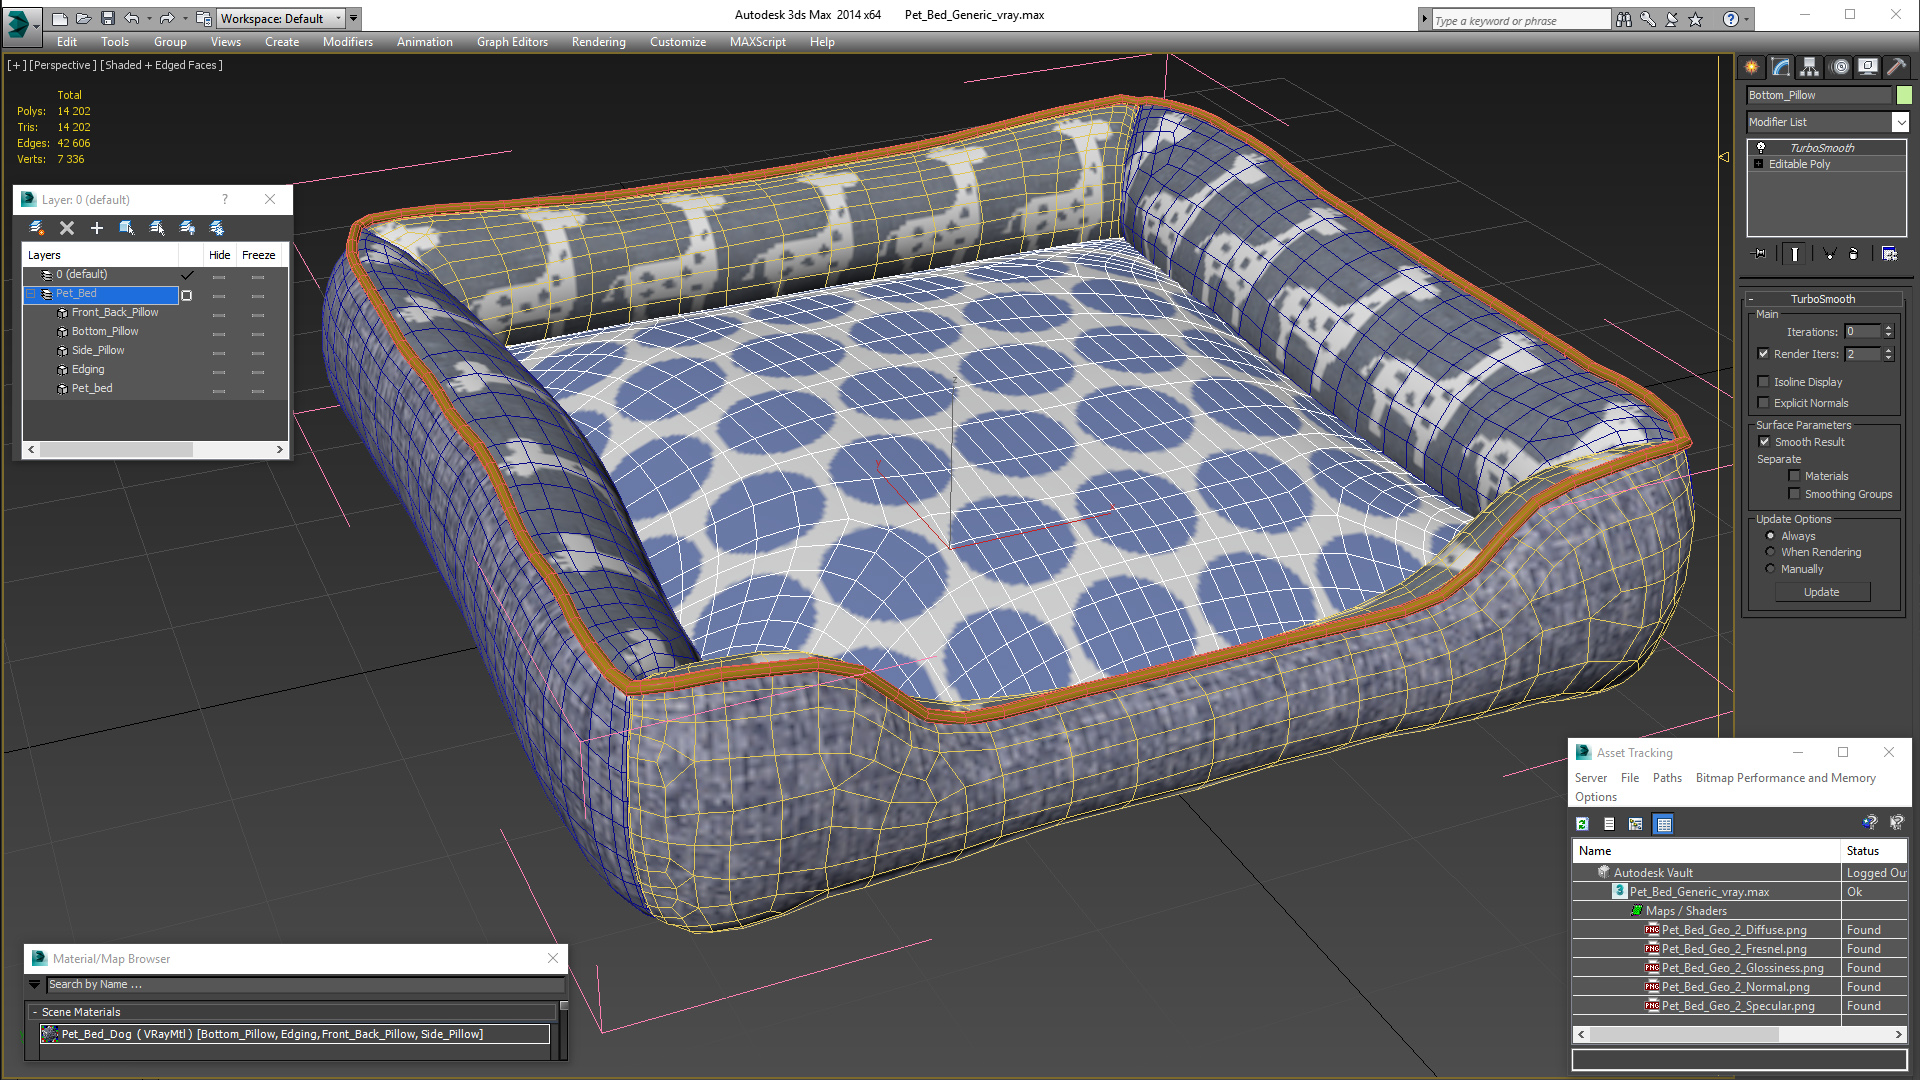This screenshot has height=1080, width=1920.
Task: Open the Utilities hammer panel tab
Action: pyautogui.click(x=1896, y=67)
